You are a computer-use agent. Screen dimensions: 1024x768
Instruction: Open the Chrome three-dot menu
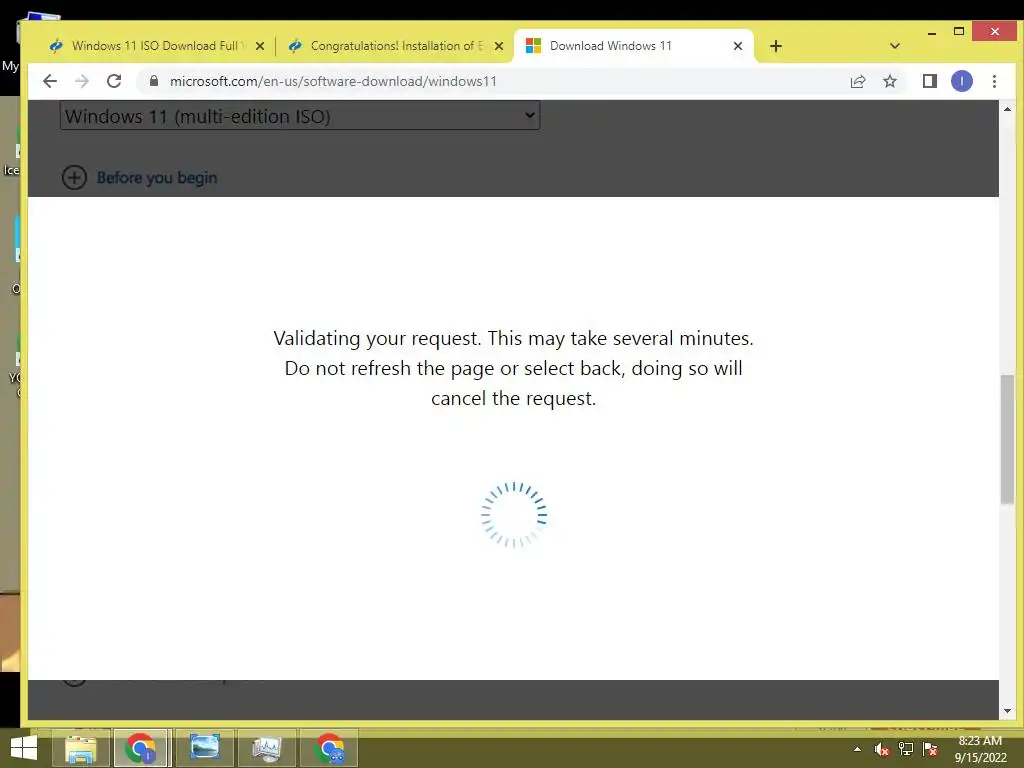point(994,81)
